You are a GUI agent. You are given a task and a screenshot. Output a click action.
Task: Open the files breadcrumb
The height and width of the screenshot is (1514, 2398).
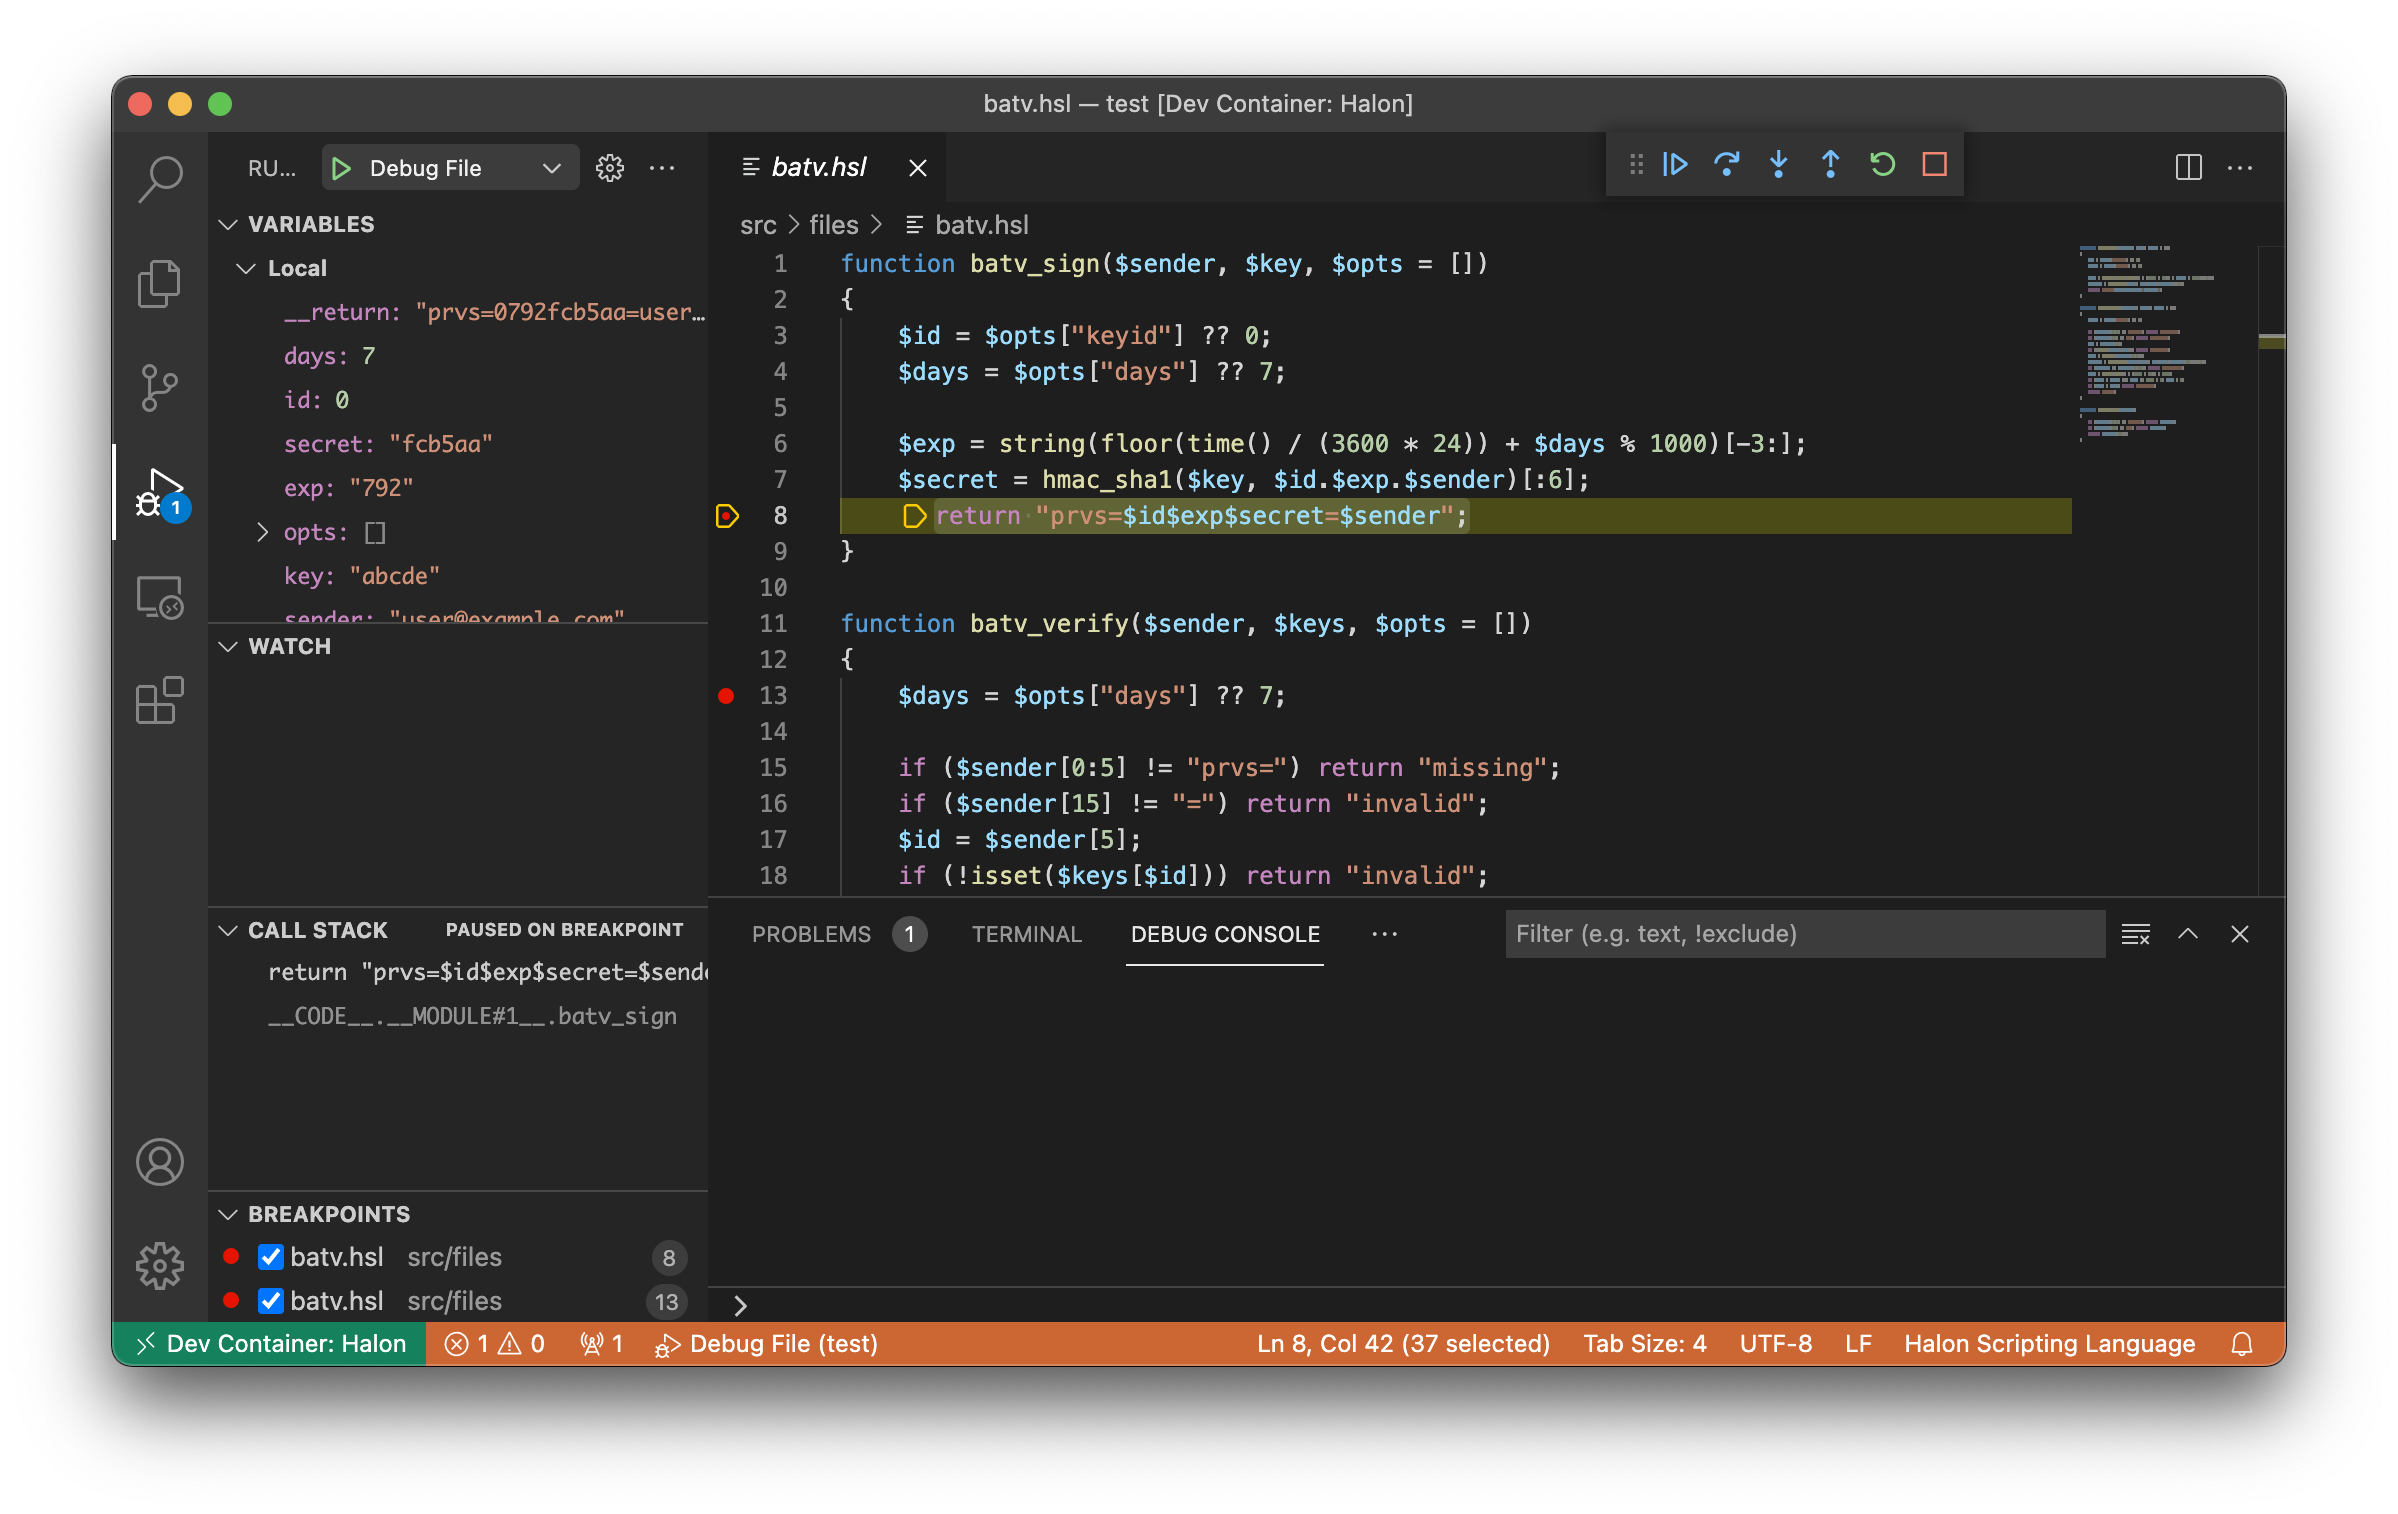833,225
